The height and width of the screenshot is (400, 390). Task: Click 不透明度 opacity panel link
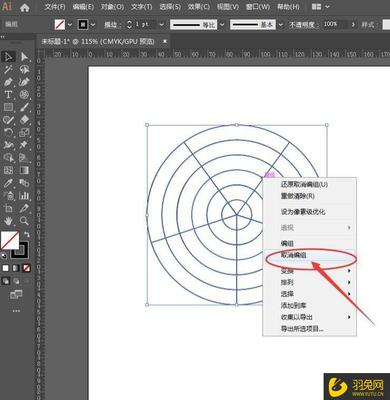[303, 25]
